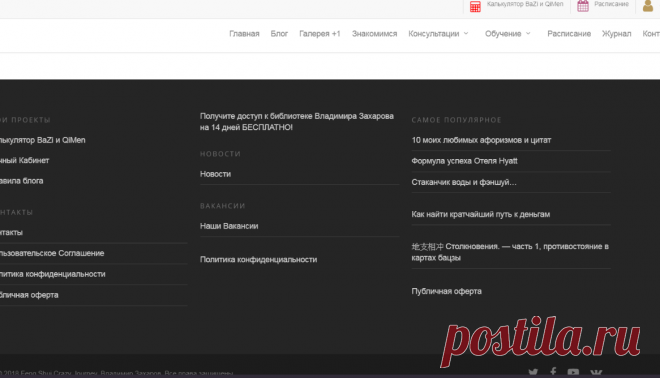660x378 pixels.
Task: Open middle column Политика конфиденциальности link
Action: click(258, 260)
